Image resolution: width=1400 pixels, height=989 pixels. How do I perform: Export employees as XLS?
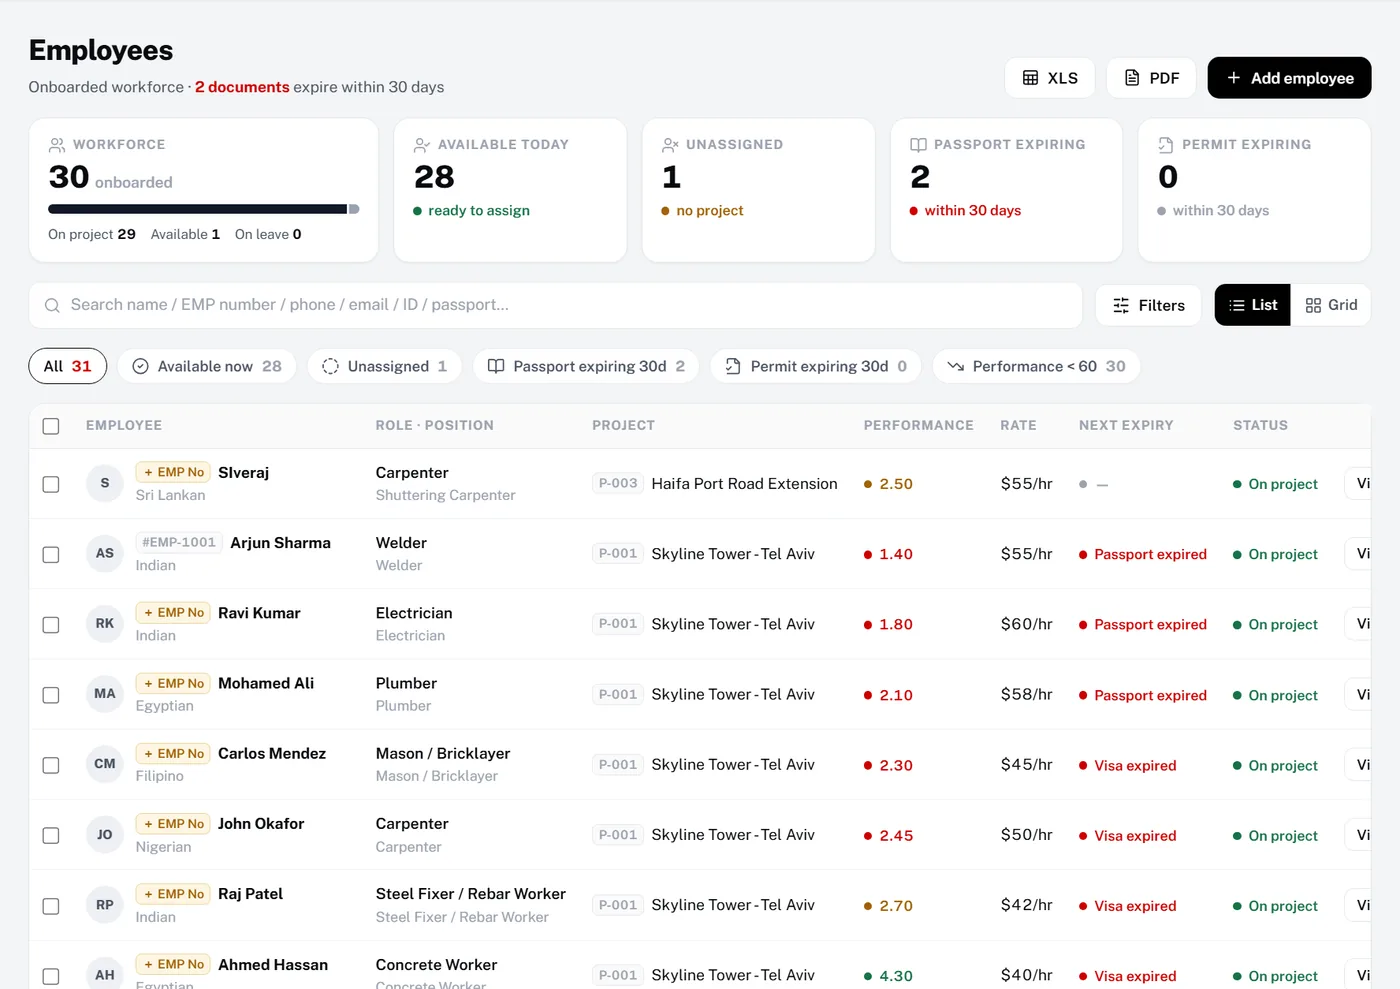tap(1049, 78)
